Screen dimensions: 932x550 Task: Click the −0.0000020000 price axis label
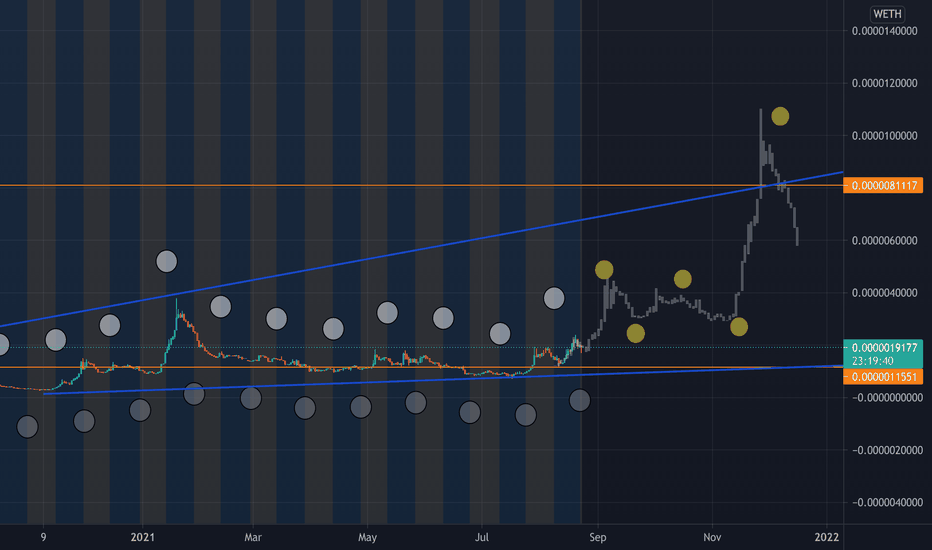pyautogui.click(x=887, y=450)
